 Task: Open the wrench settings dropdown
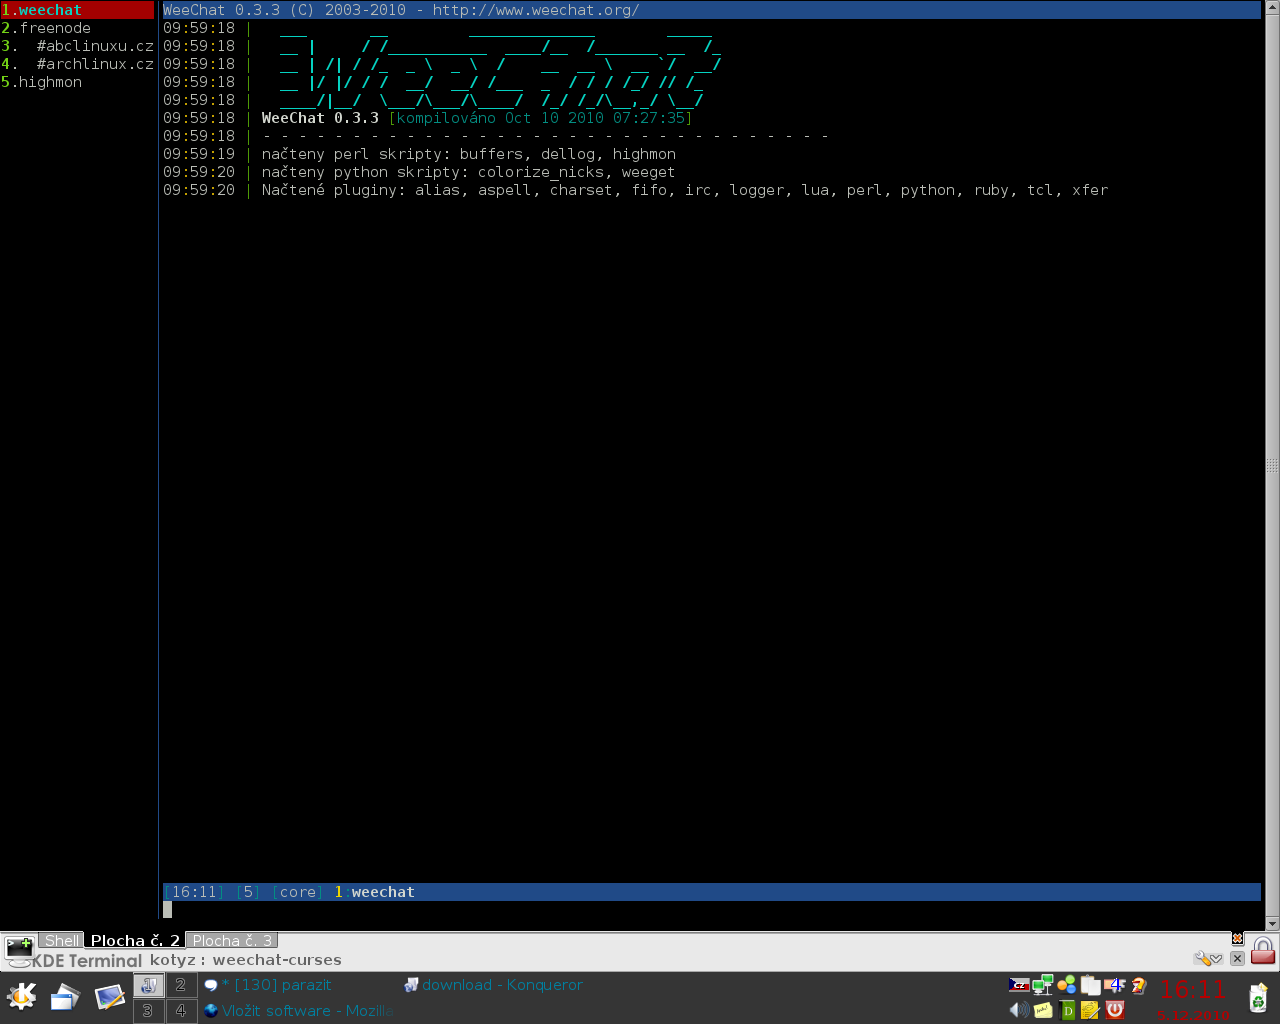click(x=1208, y=958)
